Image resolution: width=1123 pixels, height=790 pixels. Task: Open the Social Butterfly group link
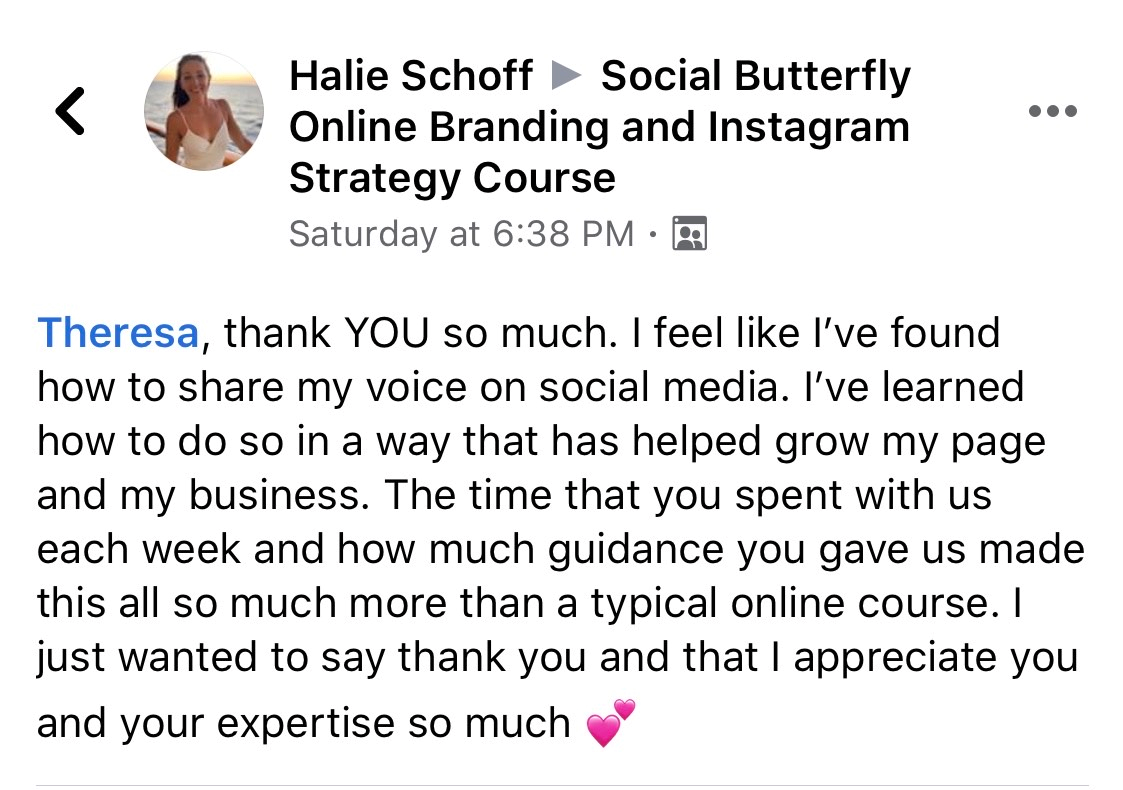tap(755, 77)
